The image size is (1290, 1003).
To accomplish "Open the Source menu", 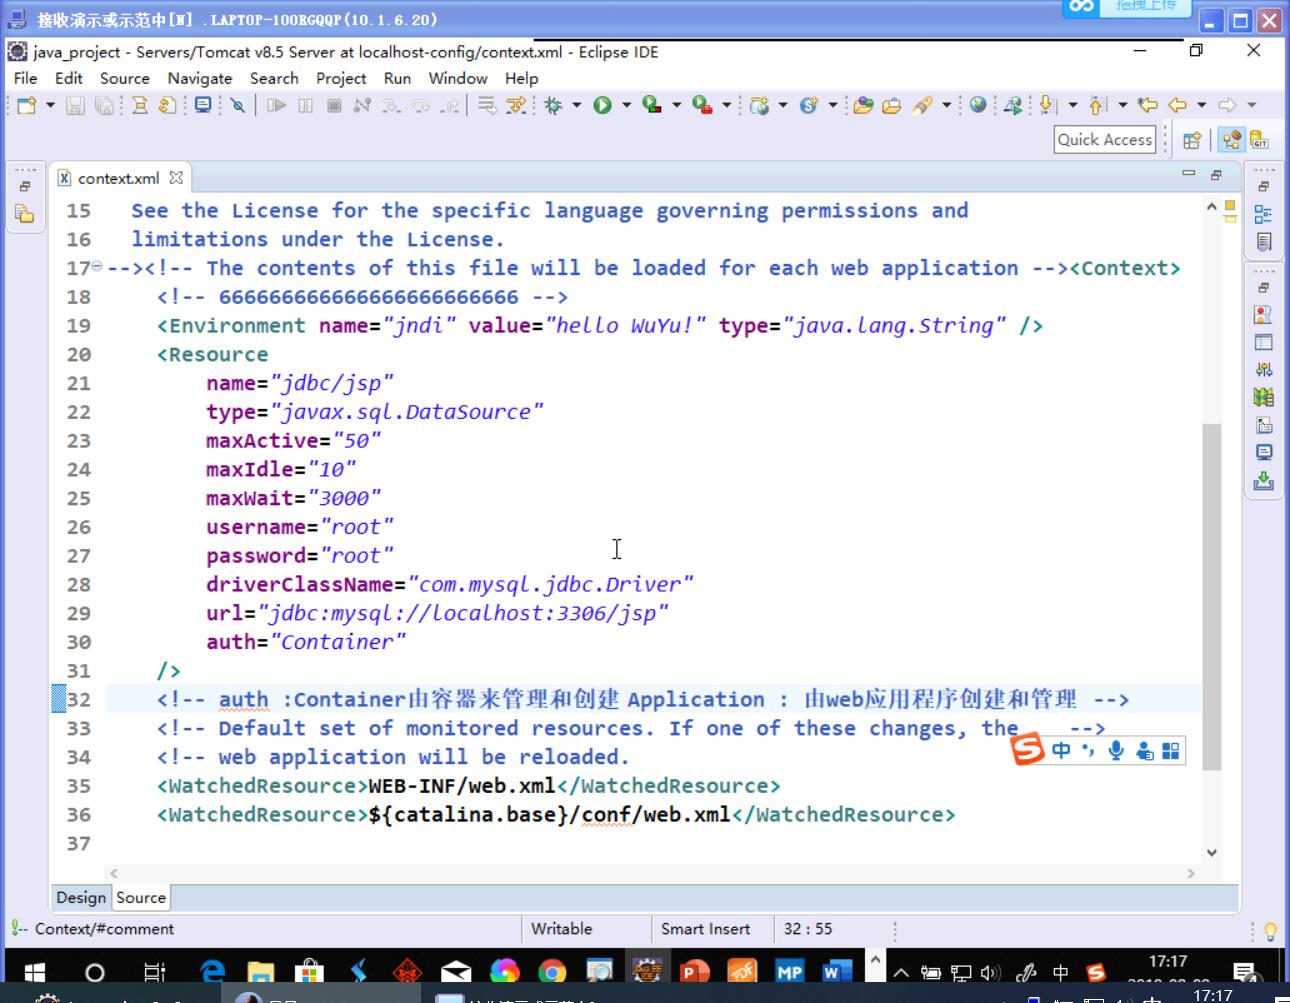I will tap(124, 78).
